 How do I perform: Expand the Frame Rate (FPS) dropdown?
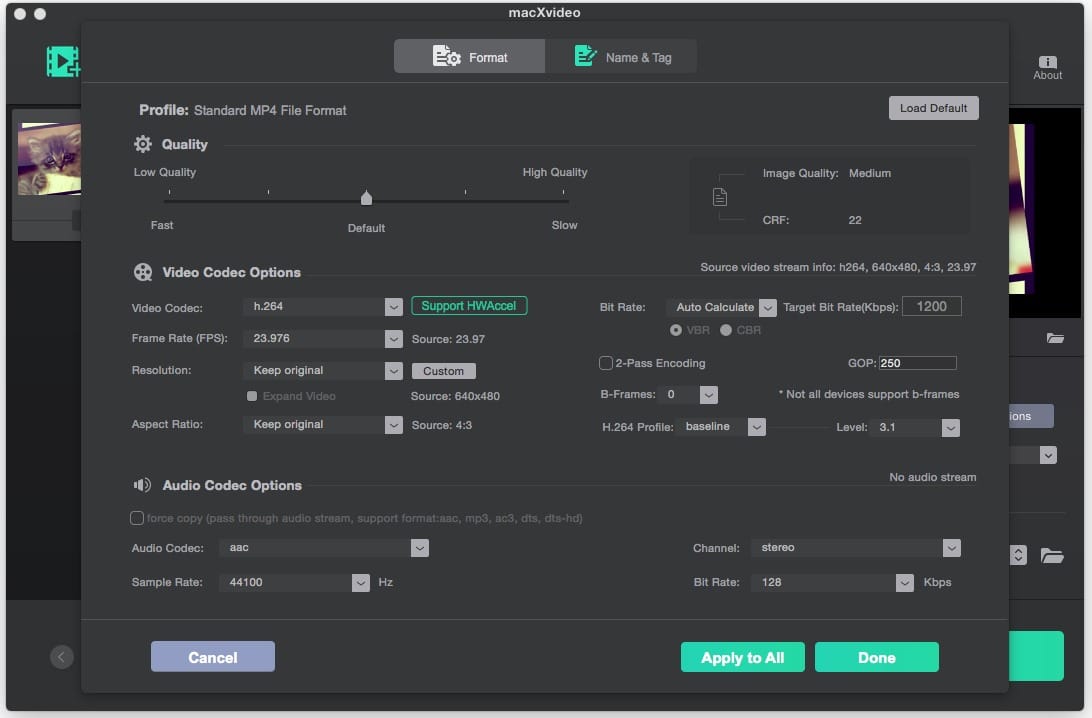point(393,339)
